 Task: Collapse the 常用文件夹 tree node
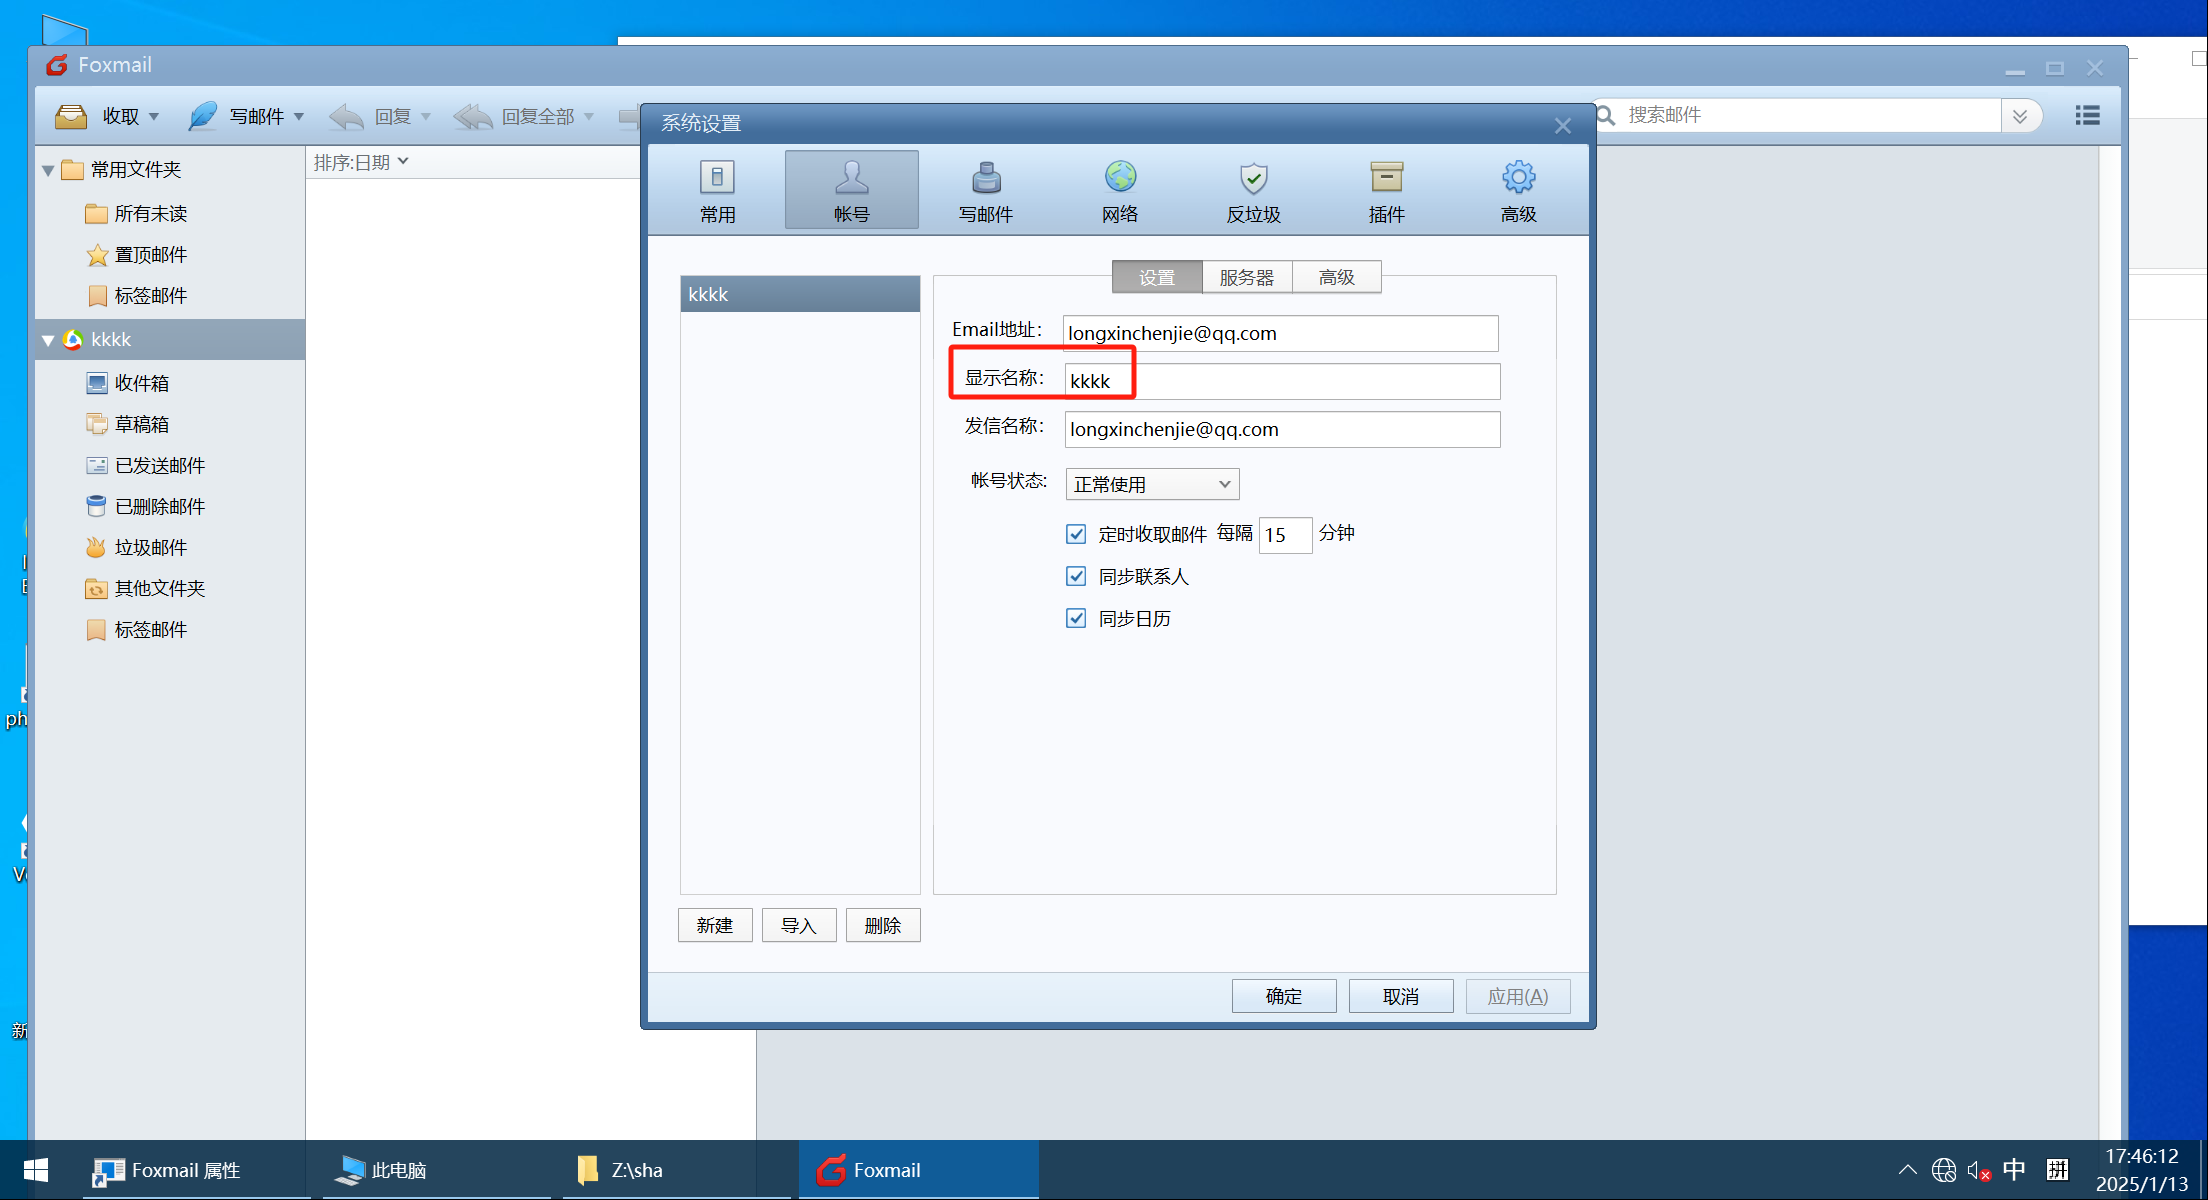(47, 170)
